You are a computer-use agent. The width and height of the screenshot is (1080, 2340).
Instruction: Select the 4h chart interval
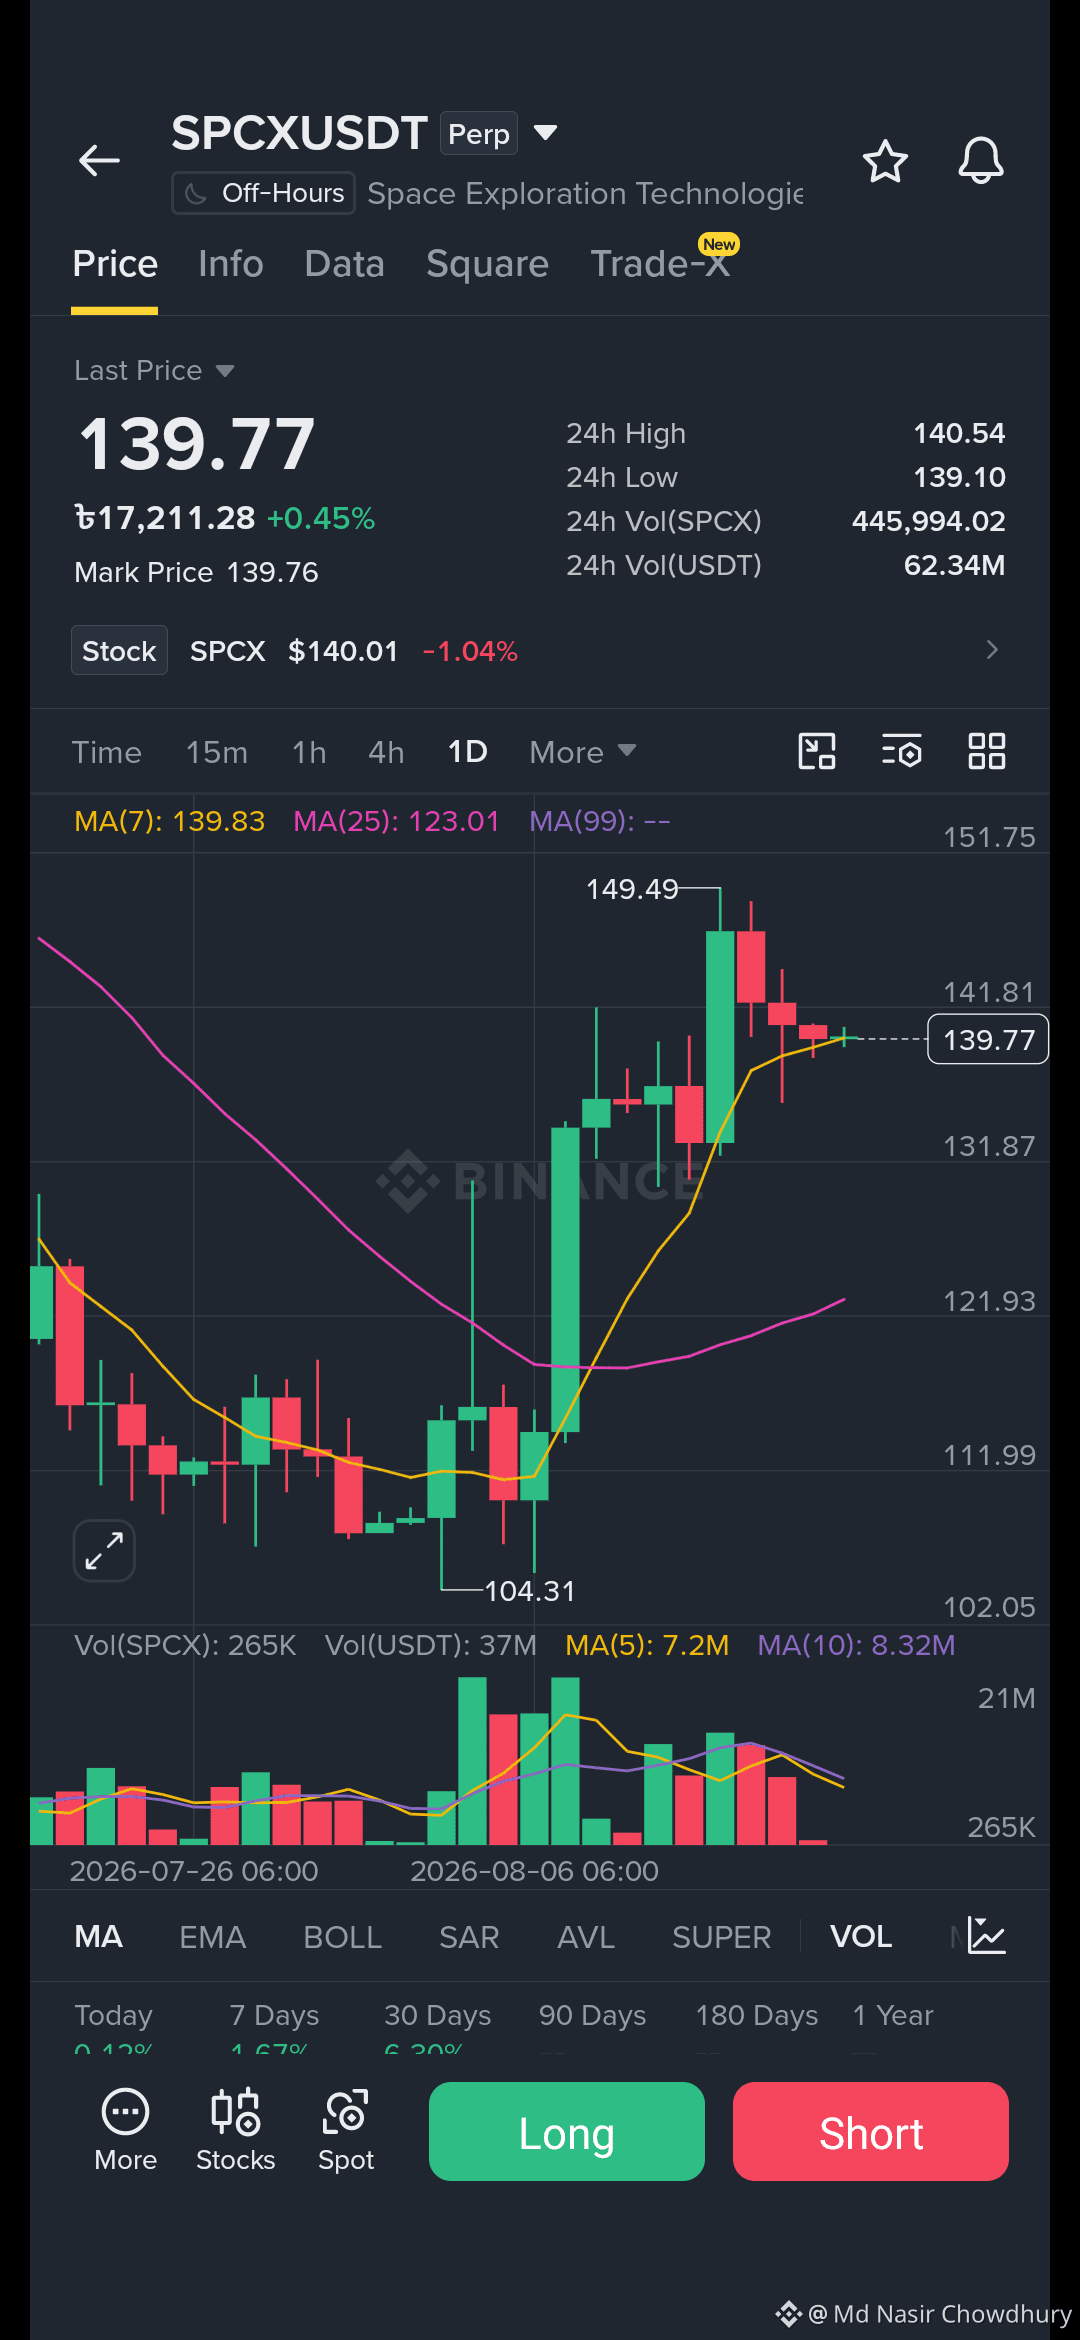tap(386, 752)
